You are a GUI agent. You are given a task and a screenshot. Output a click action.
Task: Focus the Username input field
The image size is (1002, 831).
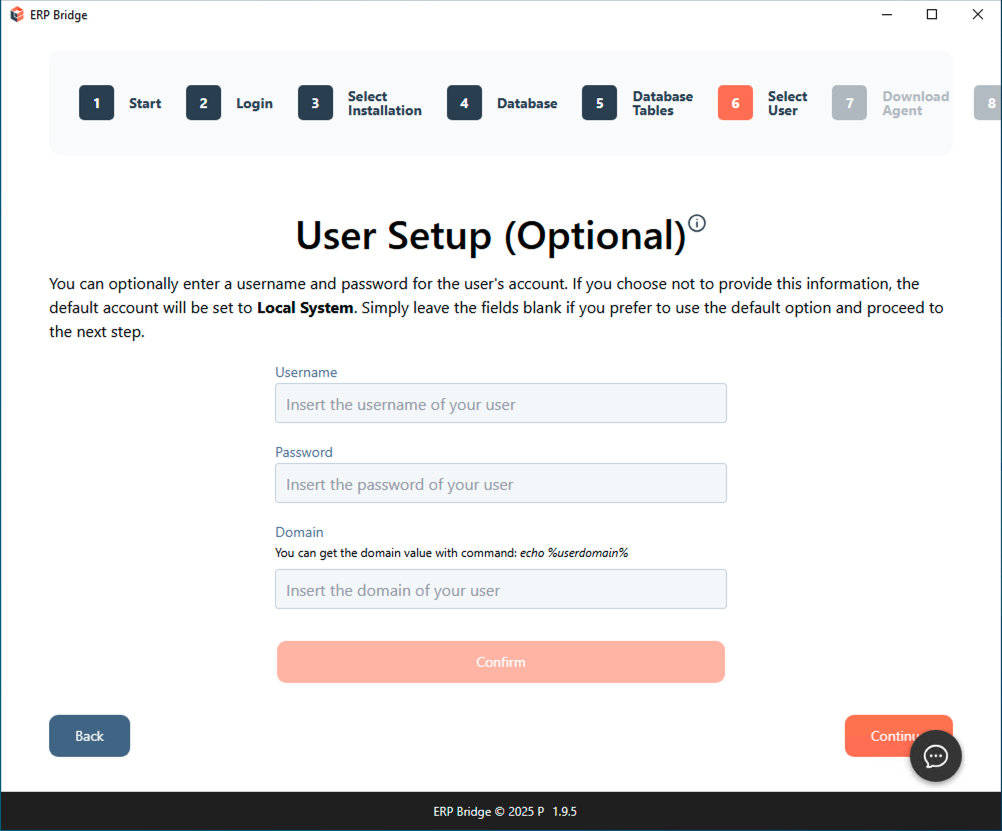pos(500,404)
